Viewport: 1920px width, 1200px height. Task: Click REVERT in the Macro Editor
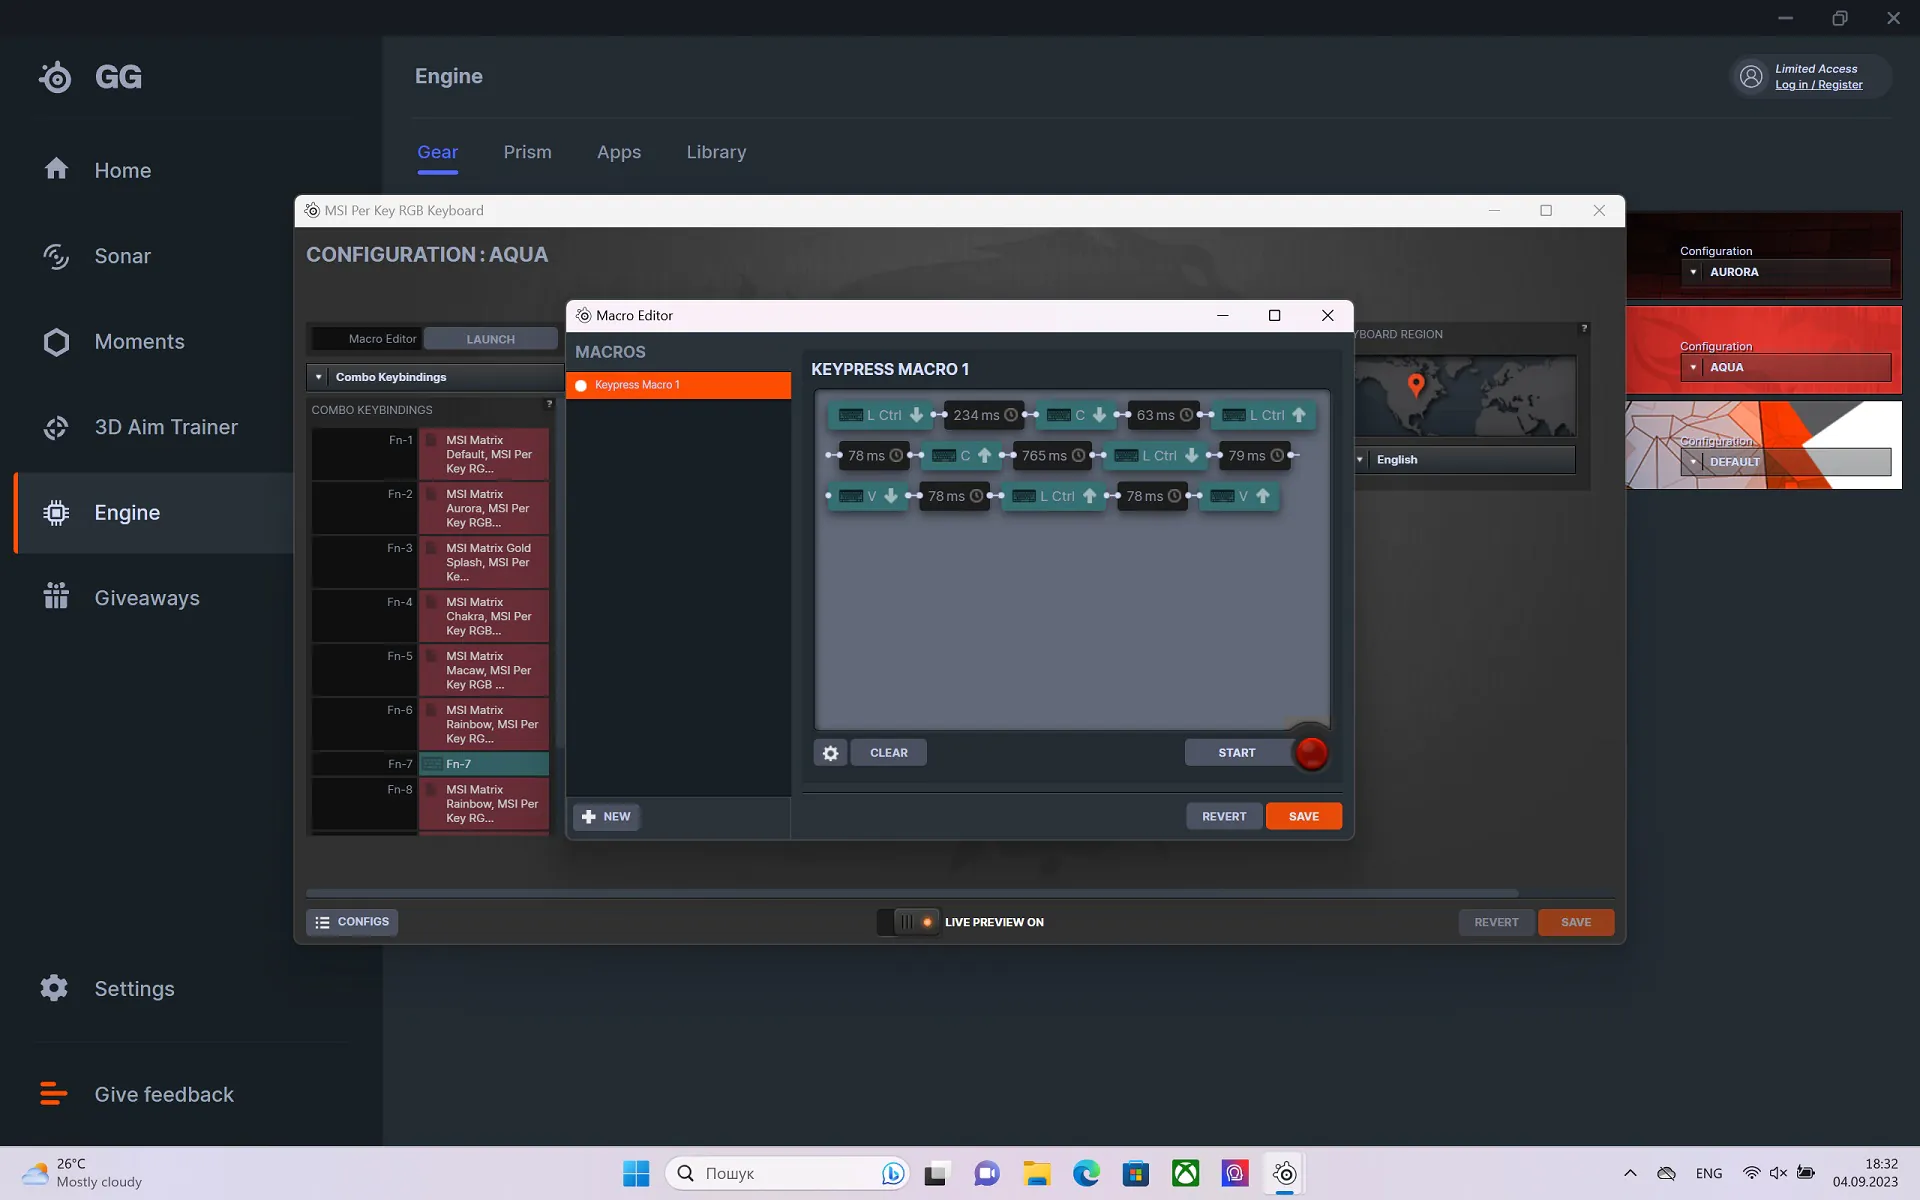(1224, 817)
